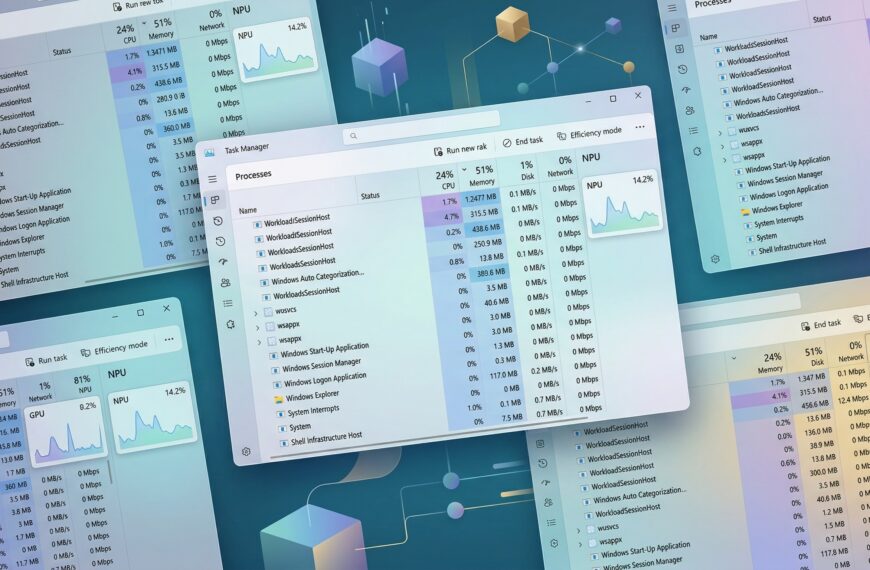Open Startup apps gauge icon in top-right window
870x570 pixels.
pyautogui.click(x=686, y=90)
